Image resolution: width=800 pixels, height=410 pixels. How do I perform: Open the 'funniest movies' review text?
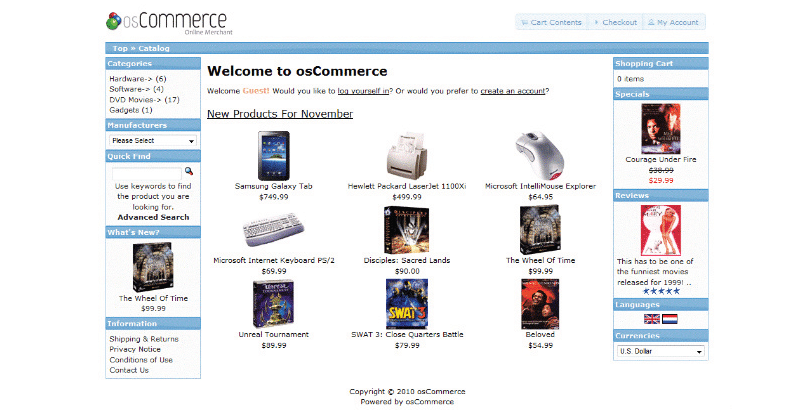click(x=655, y=272)
